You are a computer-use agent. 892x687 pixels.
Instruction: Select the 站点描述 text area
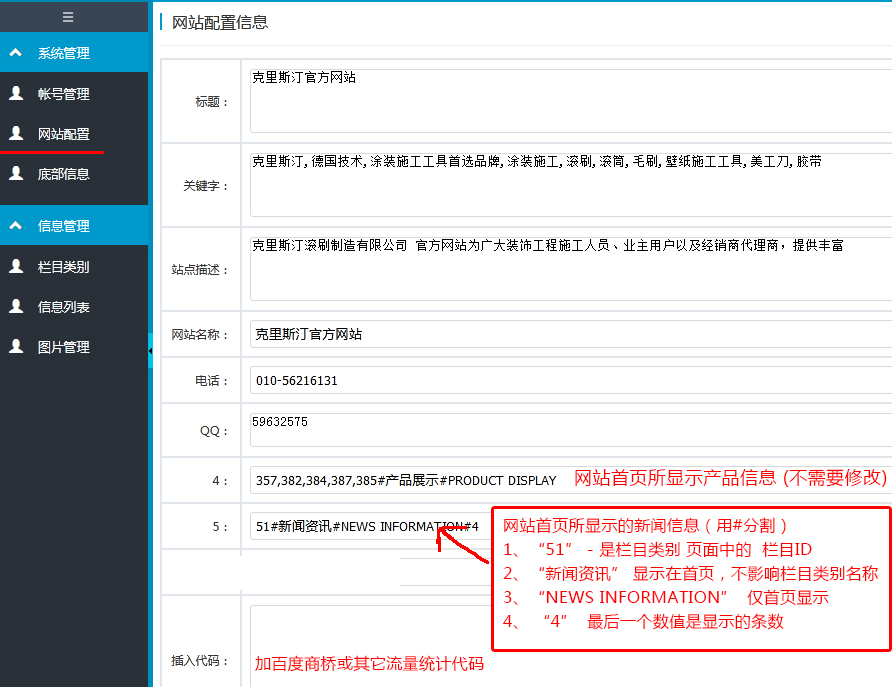tap(571, 269)
